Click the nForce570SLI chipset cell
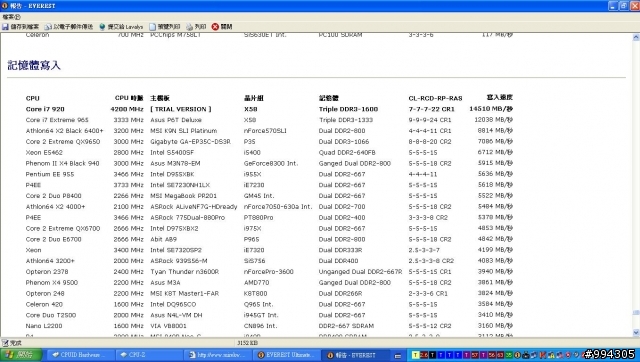This screenshot has width=640, height=362. point(265,131)
